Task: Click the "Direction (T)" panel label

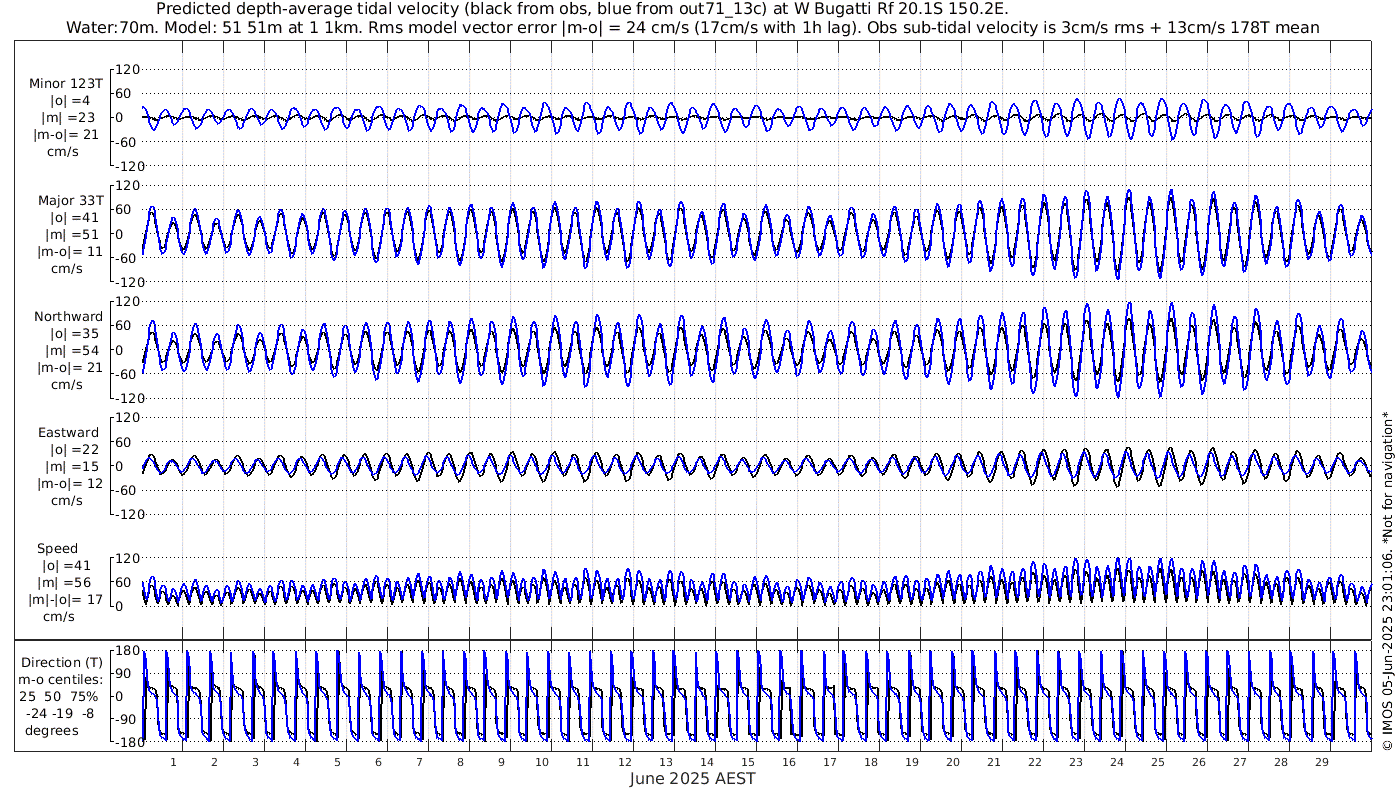Action: (x=65, y=662)
